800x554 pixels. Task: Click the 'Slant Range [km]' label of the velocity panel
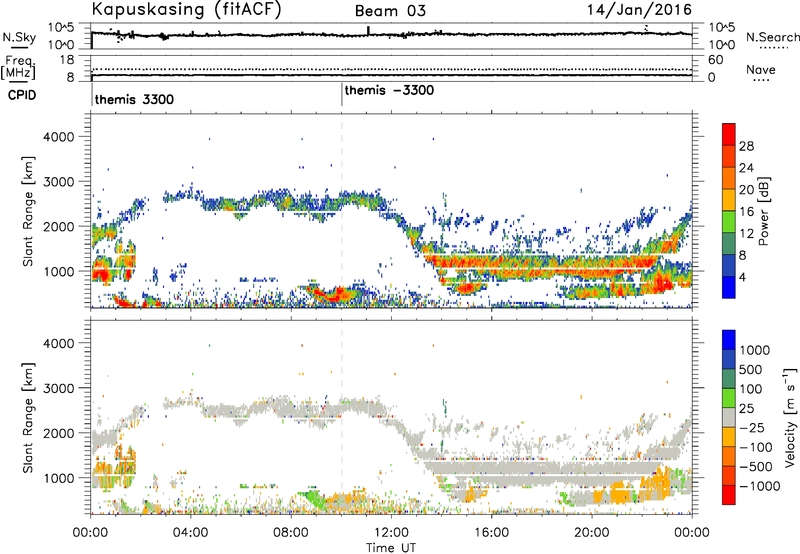click(29, 418)
